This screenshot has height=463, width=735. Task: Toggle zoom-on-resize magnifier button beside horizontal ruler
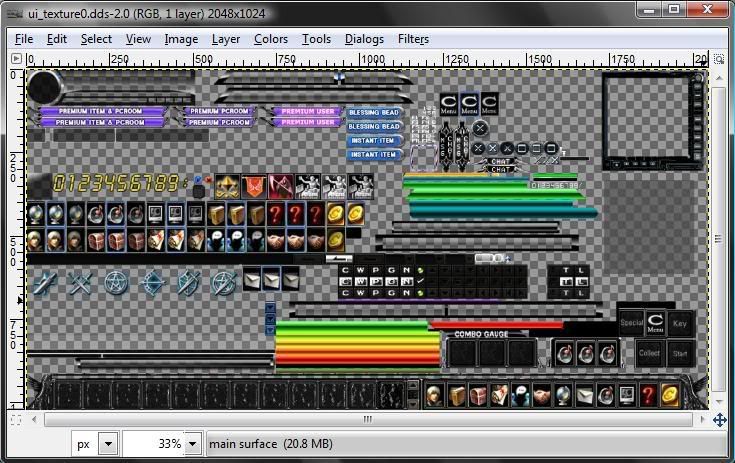[x=719, y=59]
